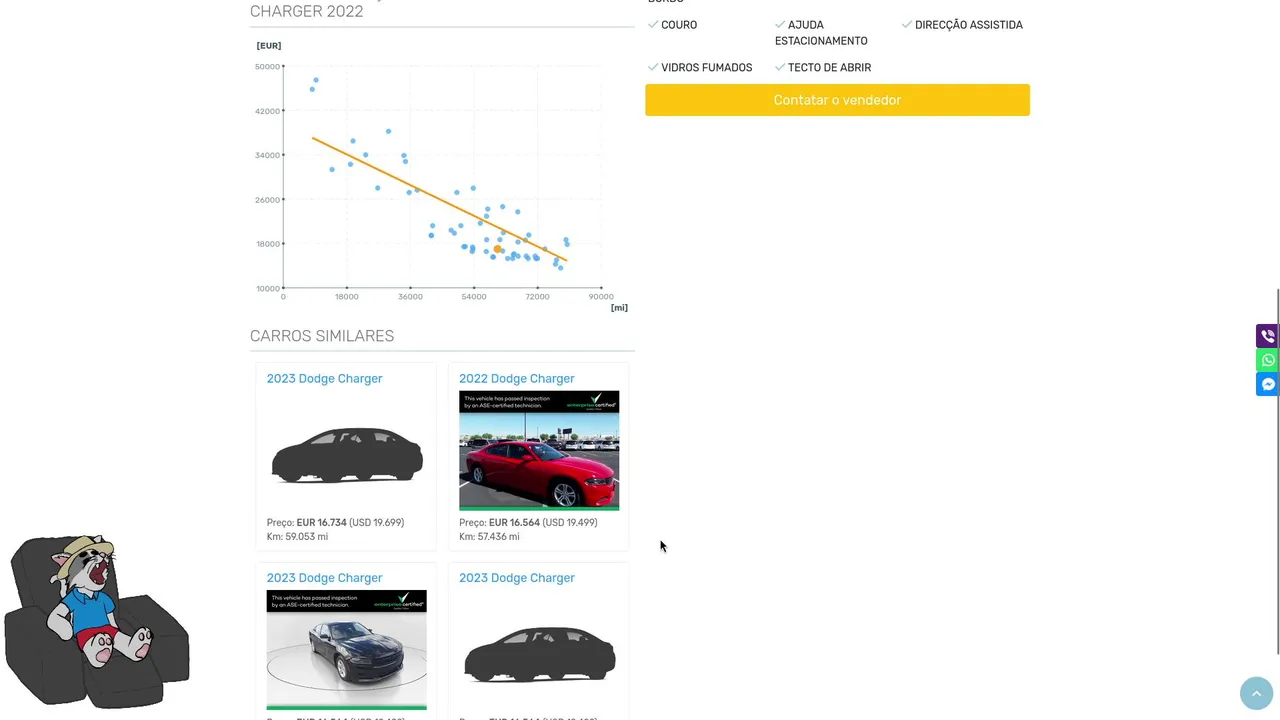Click the yawning raccoon mascot in armchair

pos(96,622)
